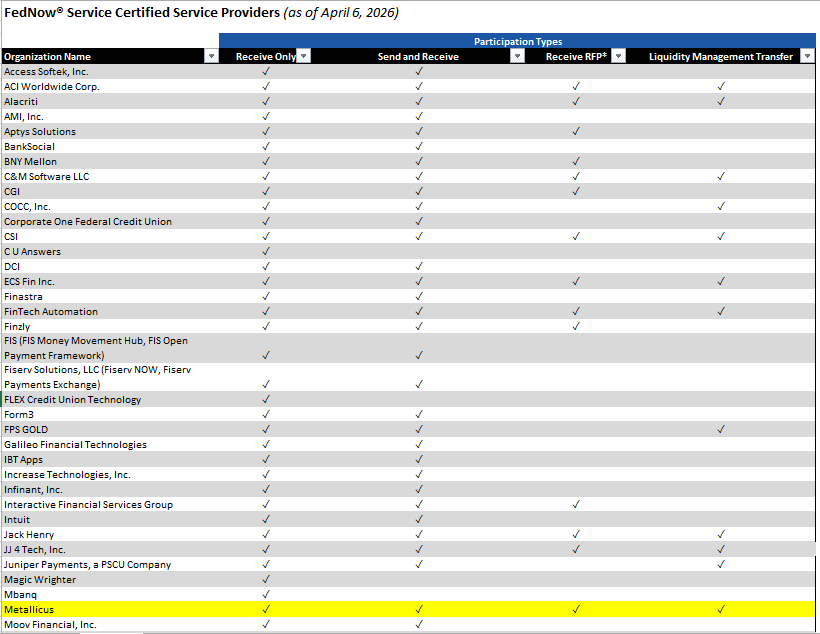
Task: Open the Receive RFP* filter dropdown
Action: tap(618, 56)
